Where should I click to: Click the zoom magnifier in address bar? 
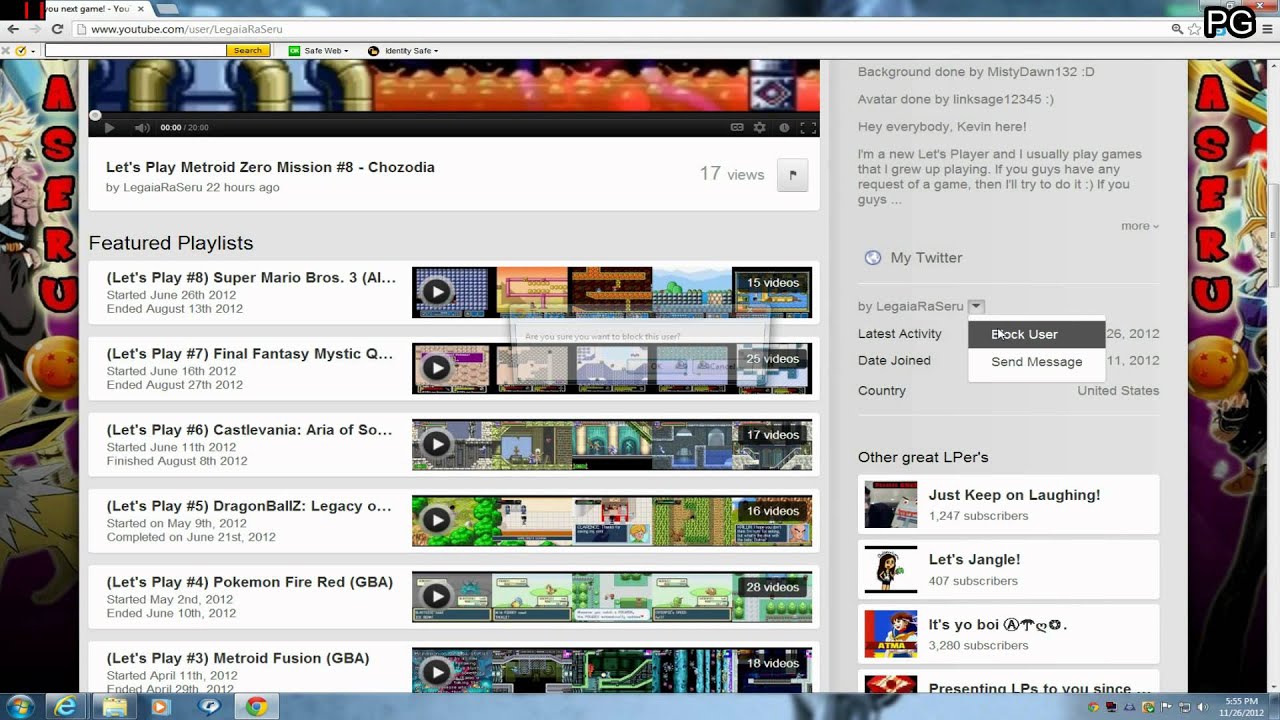point(1177,29)
